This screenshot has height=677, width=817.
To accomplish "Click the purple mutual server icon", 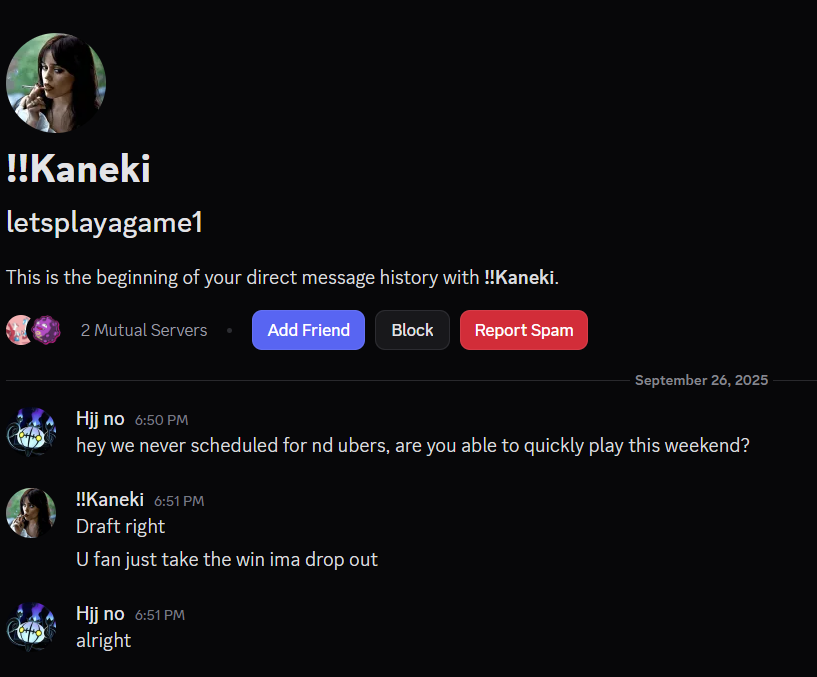I will (46, 330).
